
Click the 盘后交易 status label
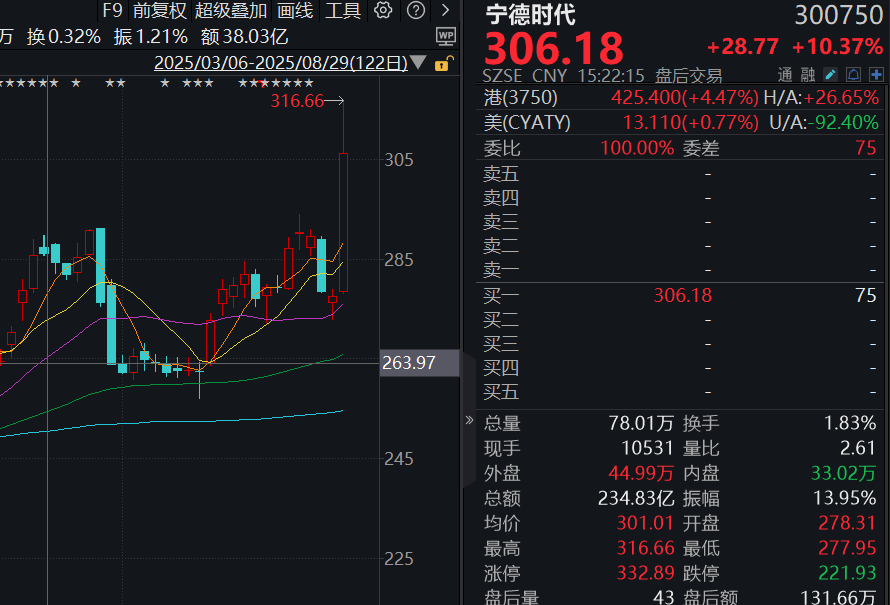689,75
